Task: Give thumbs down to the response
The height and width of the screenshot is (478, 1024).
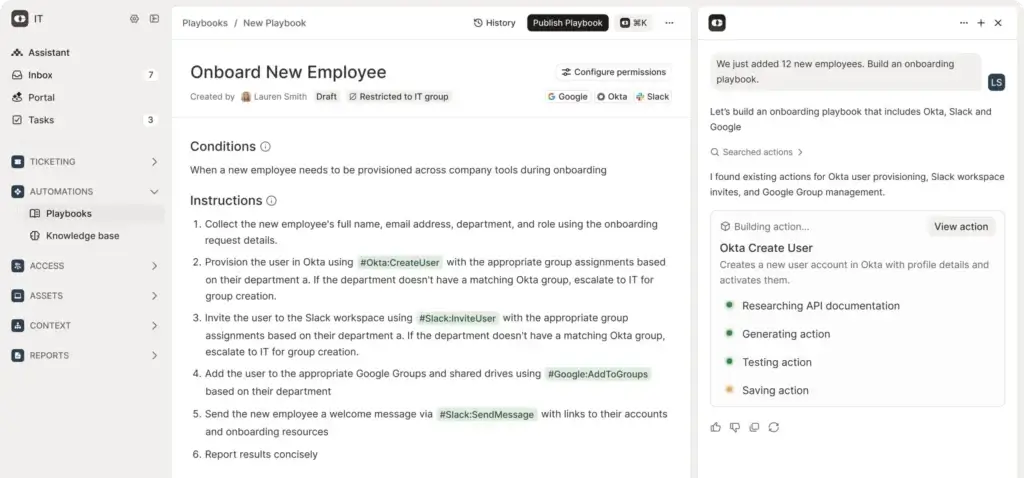Action: (x=735, y=427)
